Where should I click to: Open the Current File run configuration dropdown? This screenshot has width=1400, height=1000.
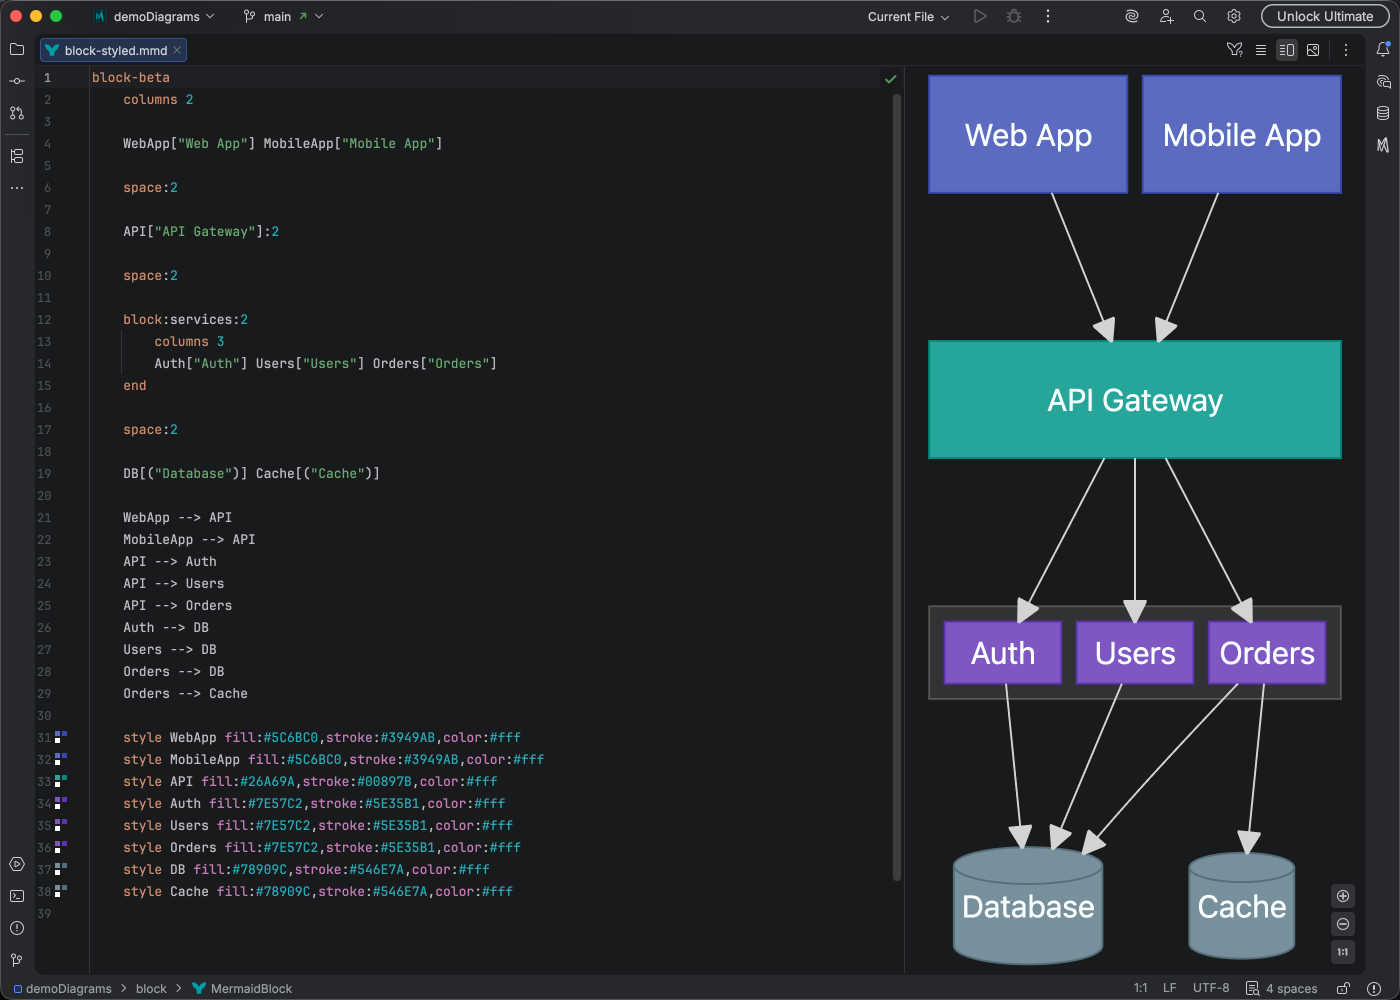pyautogui.click(x=905, y=16)
